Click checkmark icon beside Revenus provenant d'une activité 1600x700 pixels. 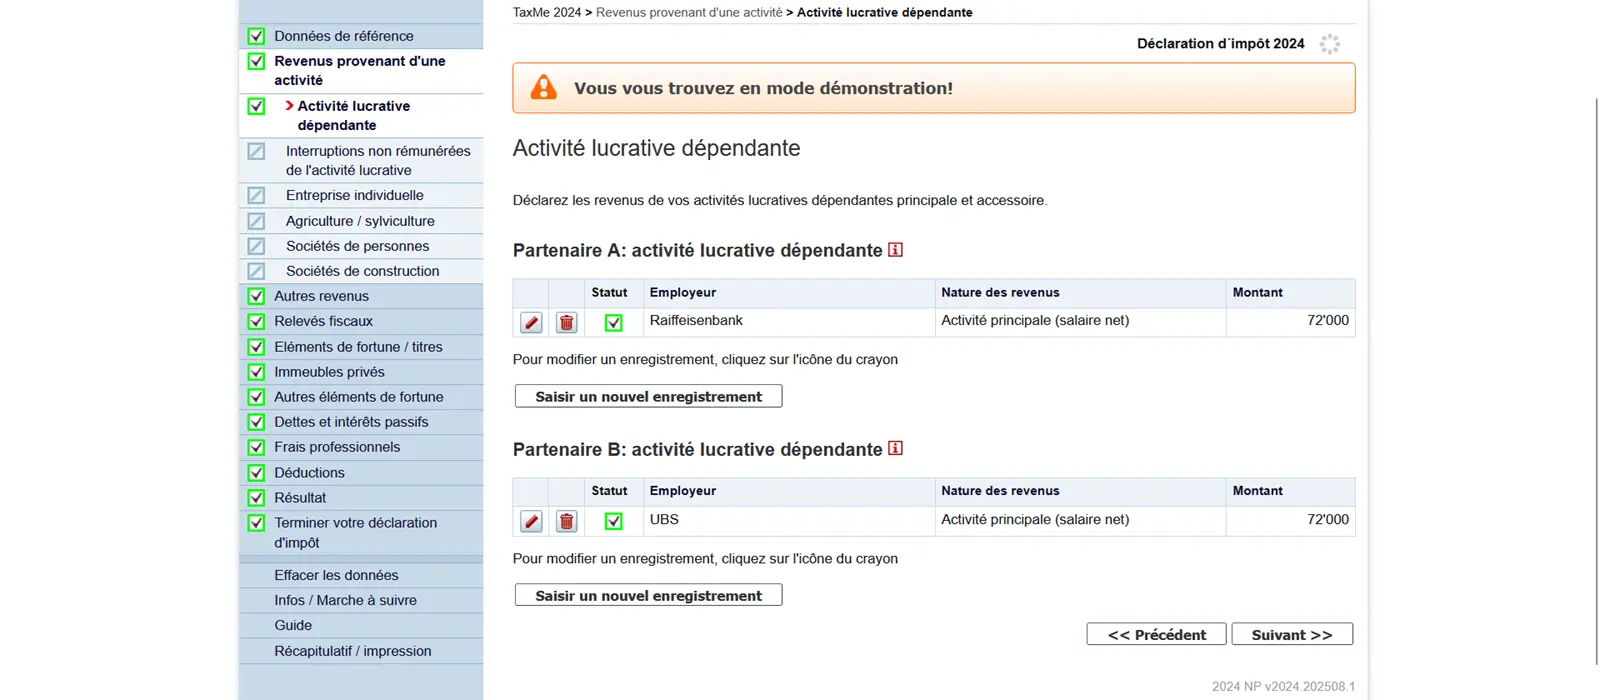click(256, 61)
